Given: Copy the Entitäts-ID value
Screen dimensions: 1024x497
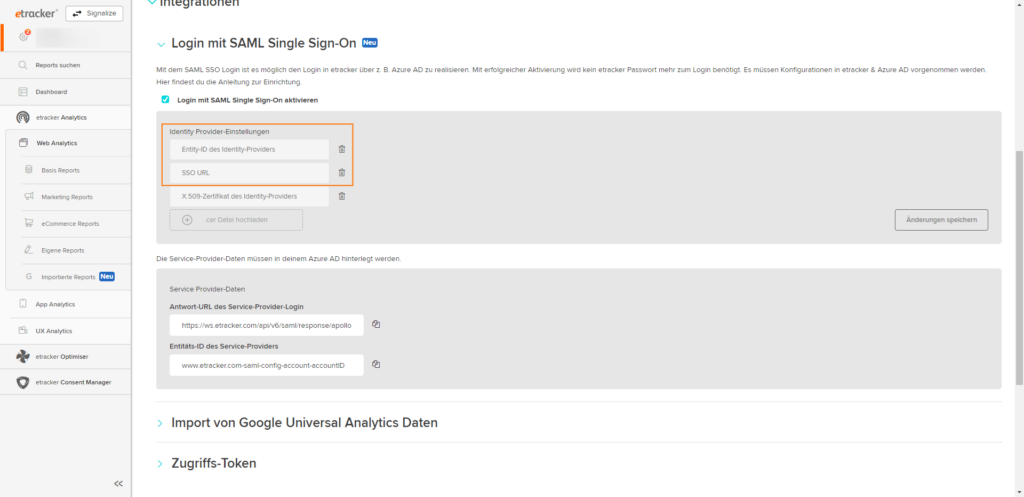Looking at the screenshot, I should [x=376, y=364].
